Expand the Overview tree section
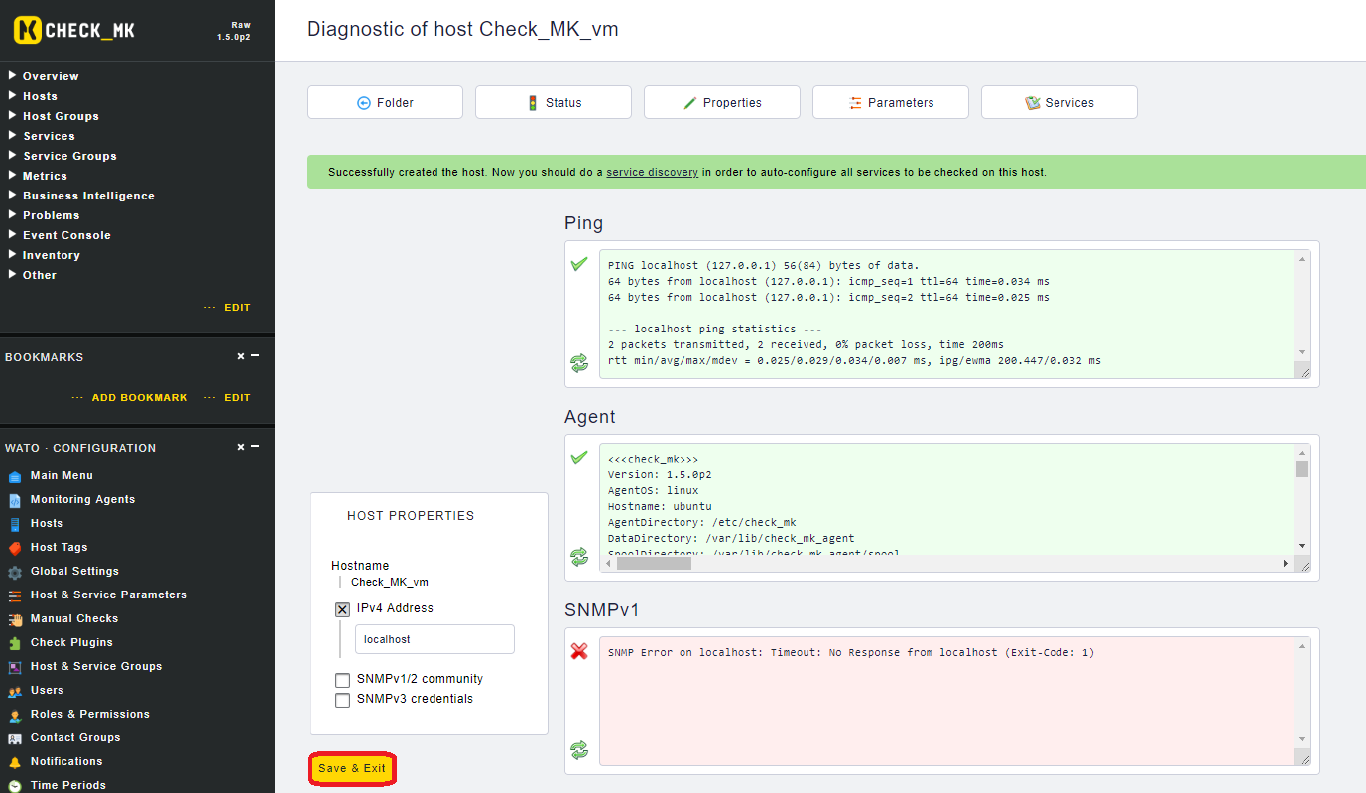 pyautogui.click(x=50, y=76)
